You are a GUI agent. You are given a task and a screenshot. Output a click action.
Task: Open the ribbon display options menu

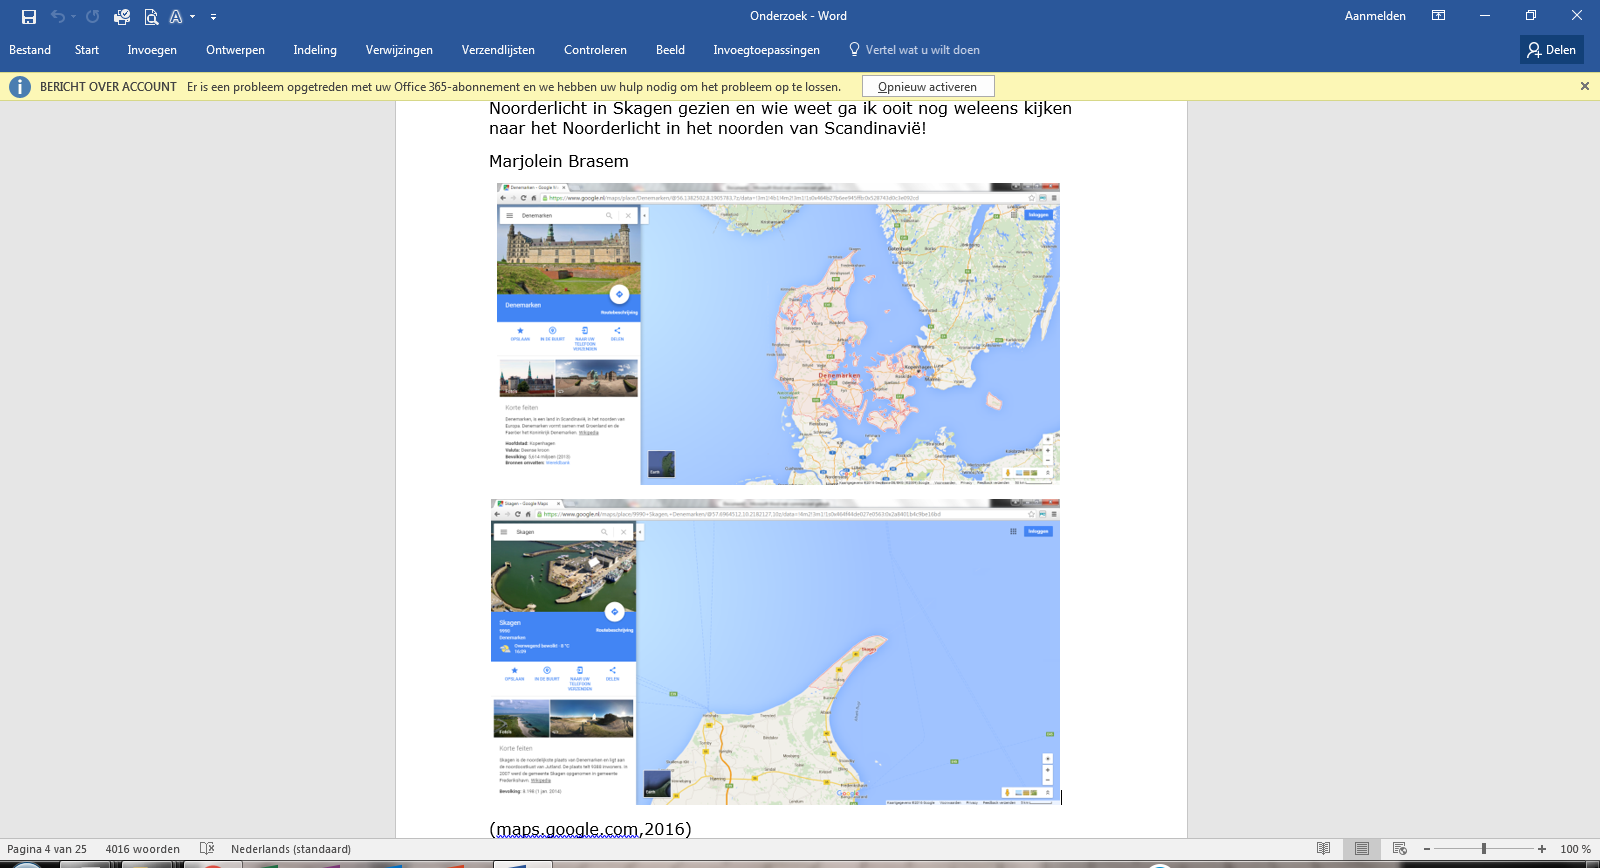pyautogui.click(x=1438, y=16)
